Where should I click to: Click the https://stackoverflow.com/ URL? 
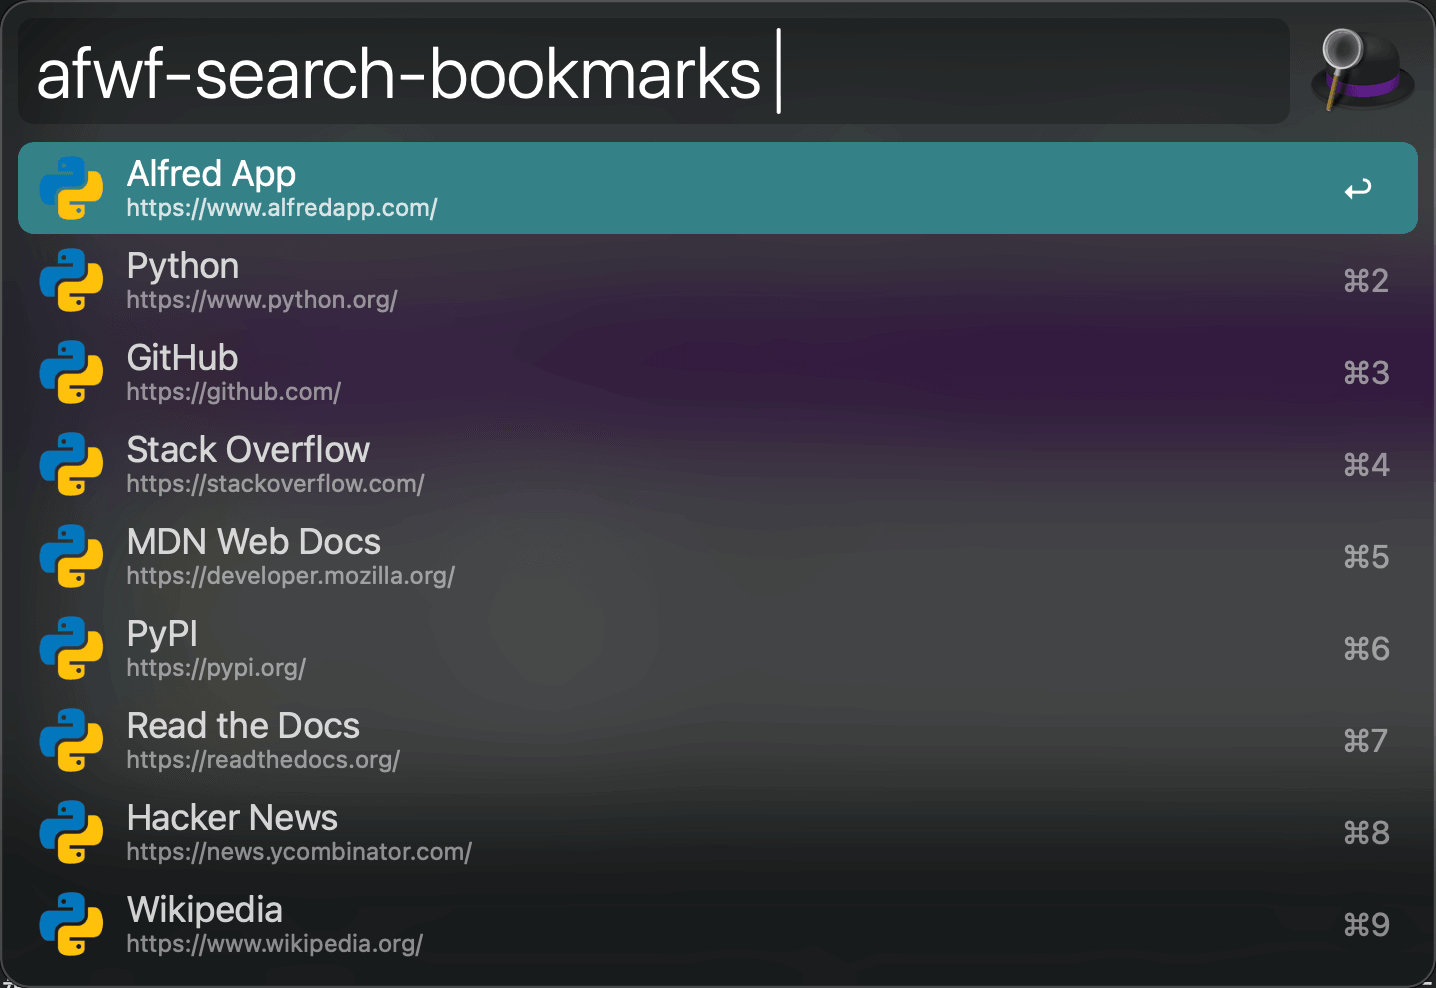[x=276, y=484]
